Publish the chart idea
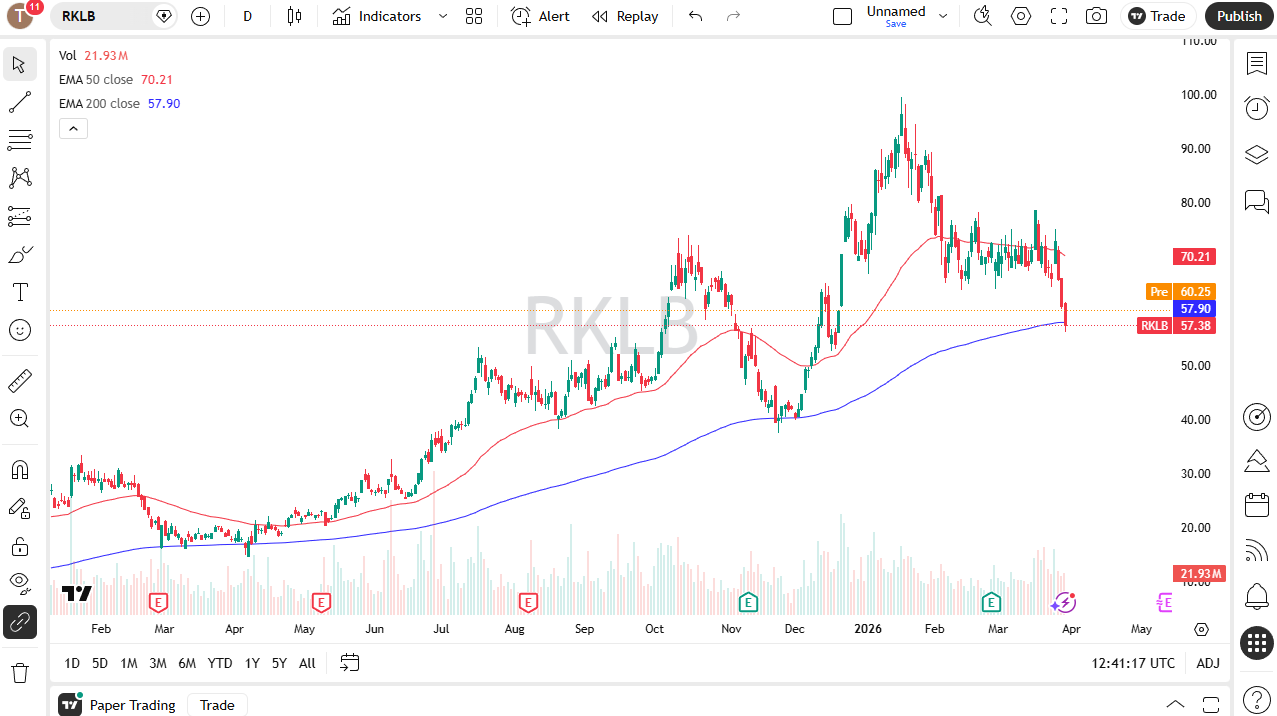Screen dimensions: 1277x716 [x=1240, y=16]
